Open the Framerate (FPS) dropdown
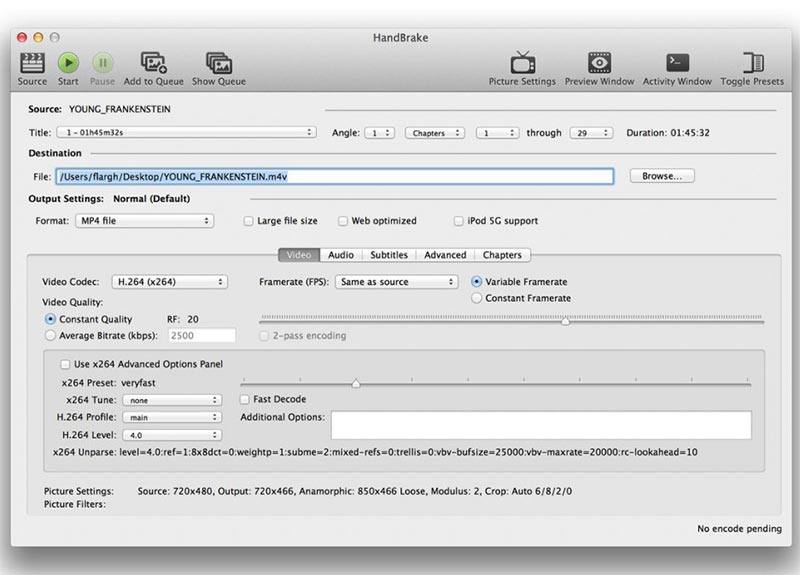800x575 pixels. 396,282
